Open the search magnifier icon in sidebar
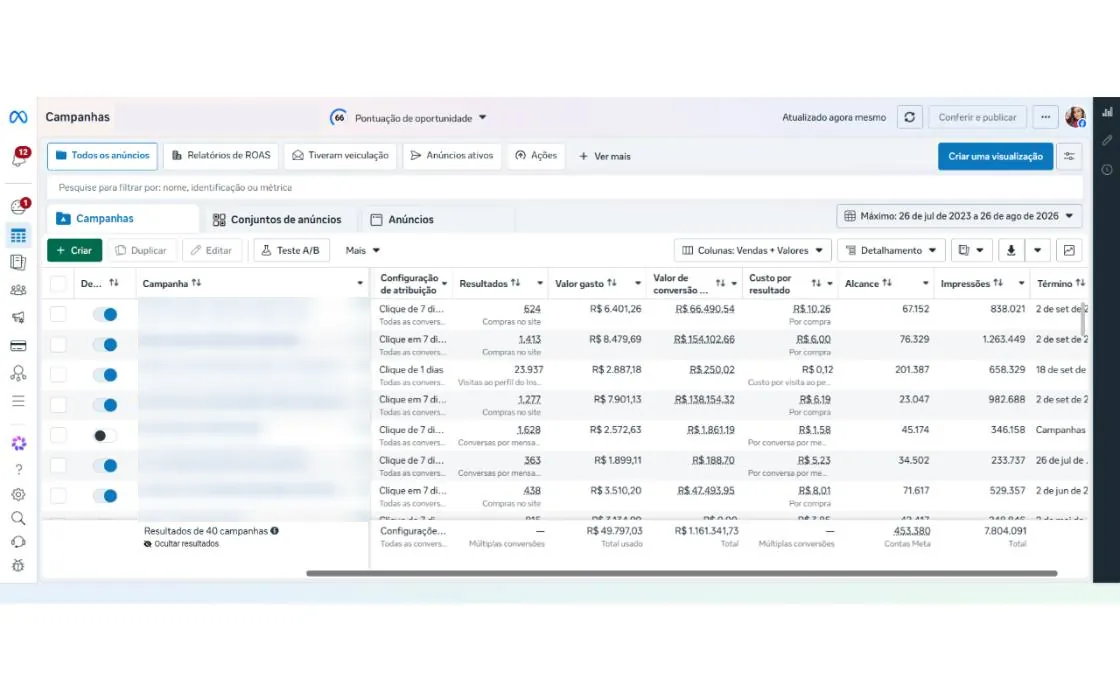Image resolution: width=1120 pixels, height=700 pixels. coord(19,518)
